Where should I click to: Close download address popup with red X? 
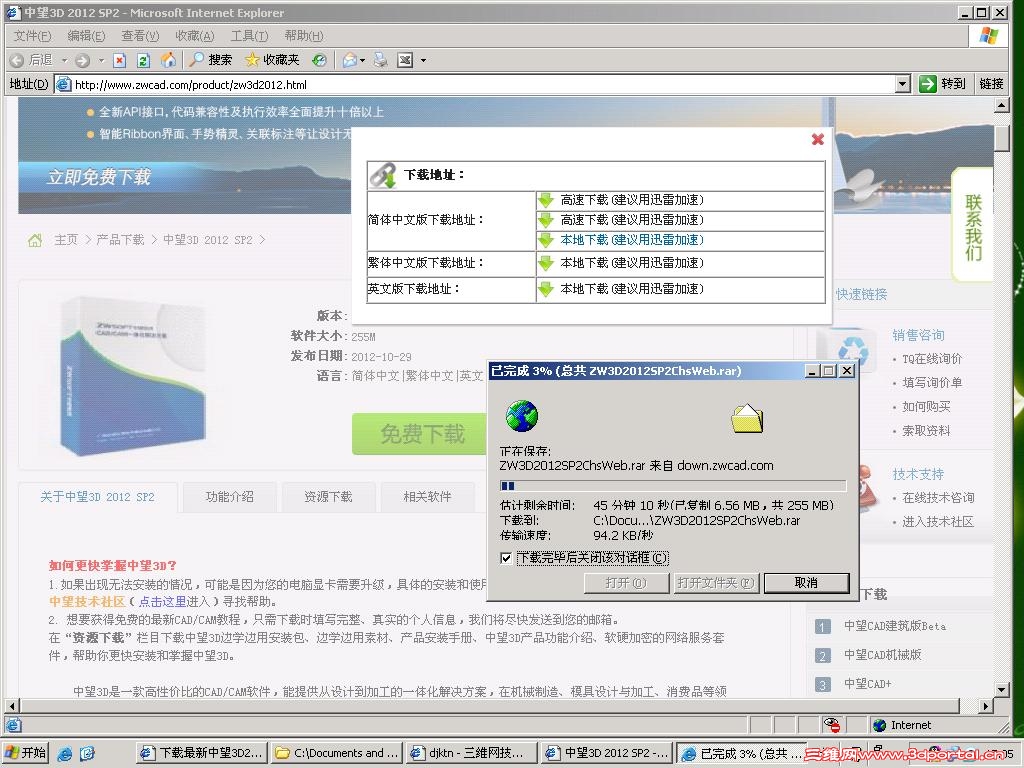coord(818,139)
